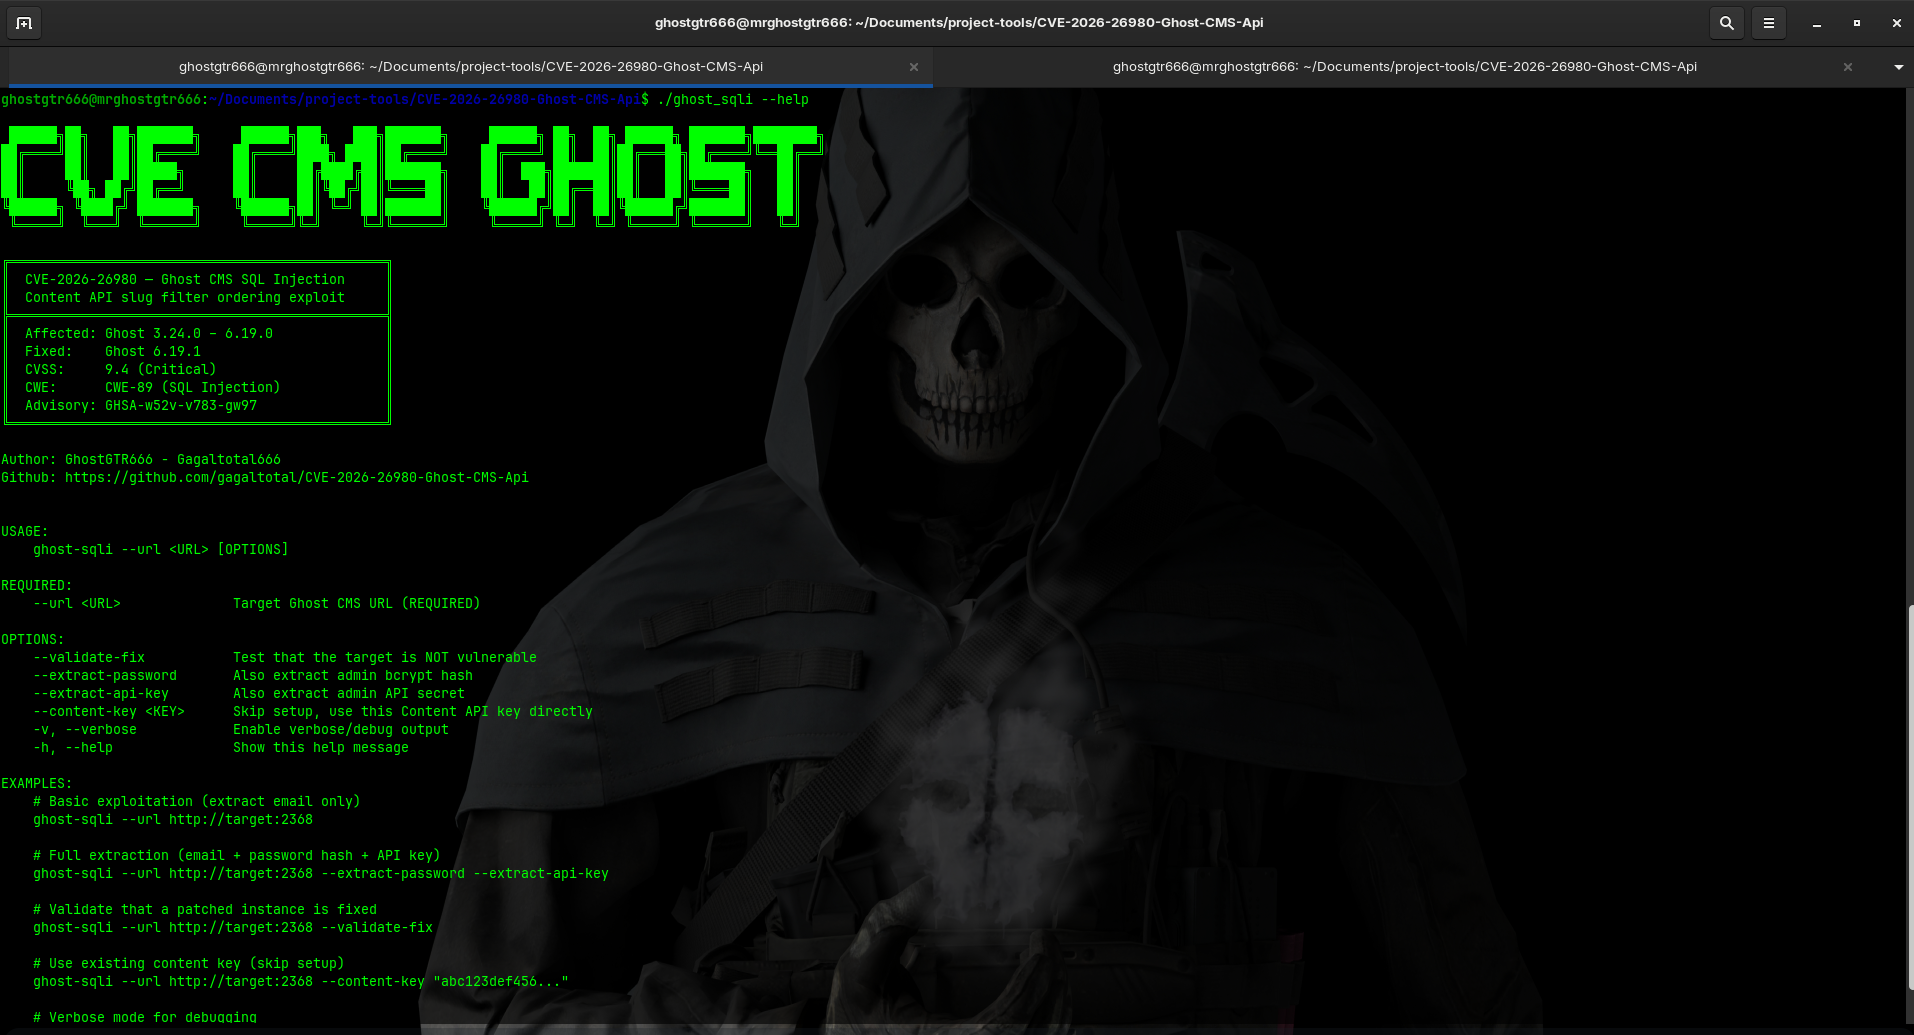Screen dimensions: 1914x1035
Task: Click the 'Fixed: Ghost 6.19.1' line
Action: (x=113, y=352)
